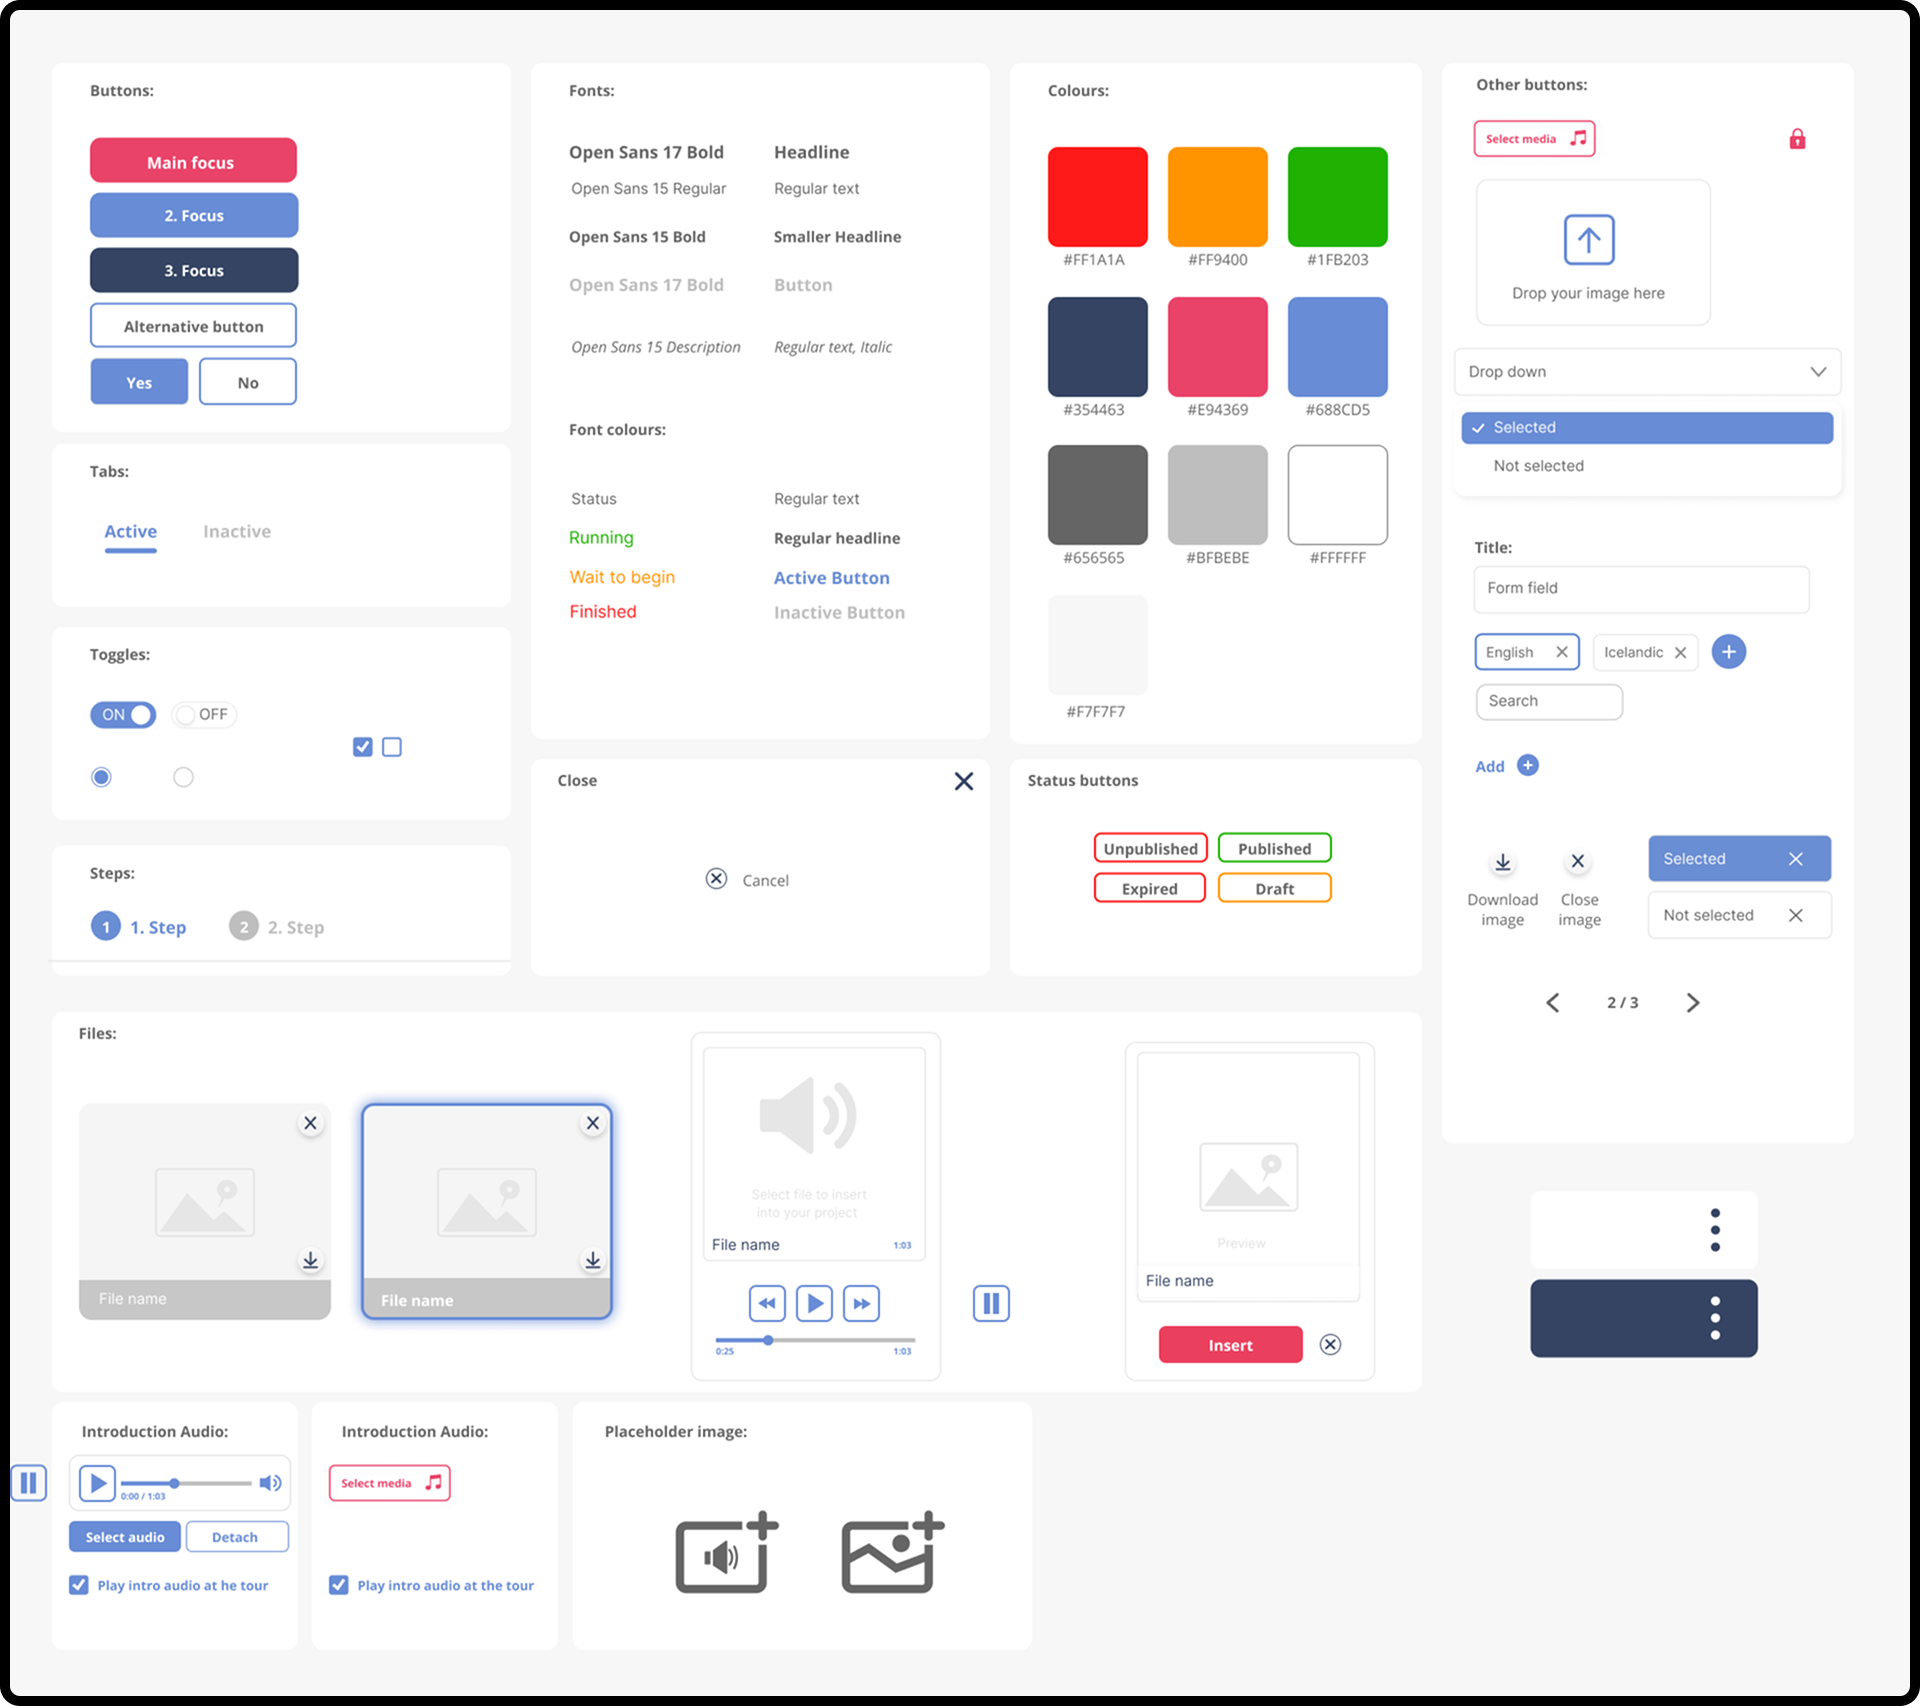Screen dimensions: 1920x1706
Task: Click the fast-forward button in audio player
Action: [x=861, y=1303]
